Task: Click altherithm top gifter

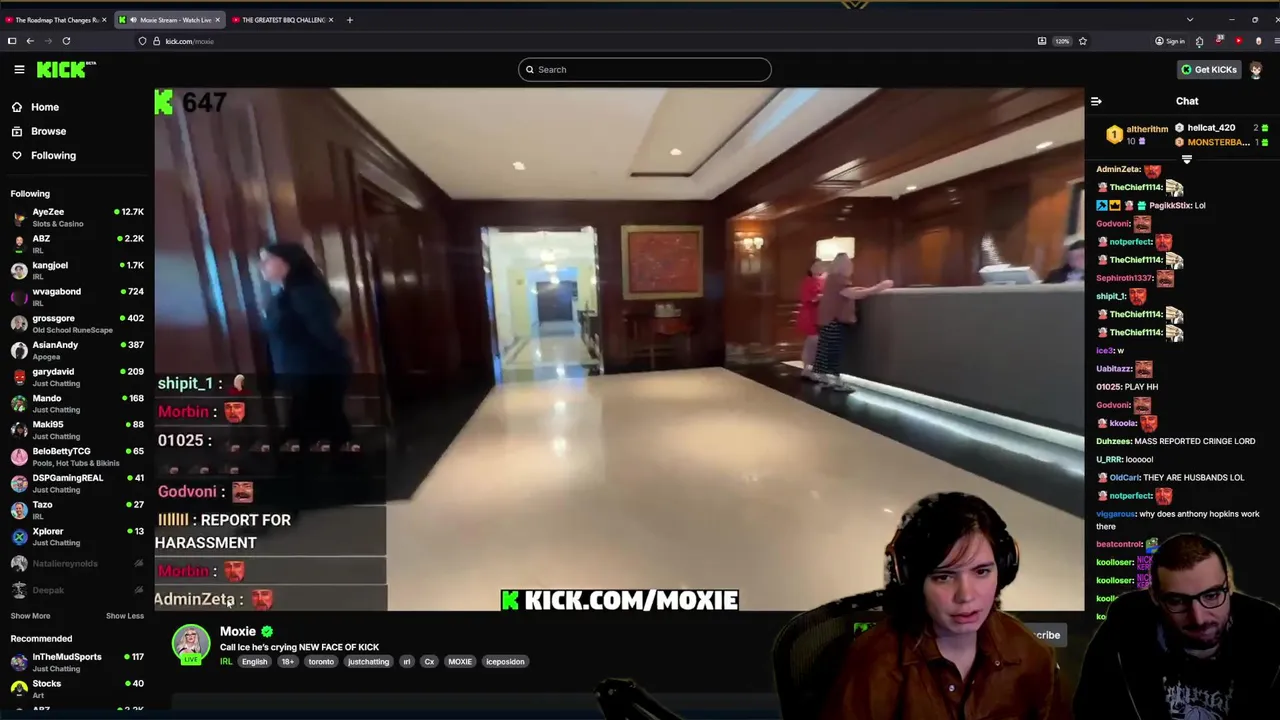Action: [1137, 134]
